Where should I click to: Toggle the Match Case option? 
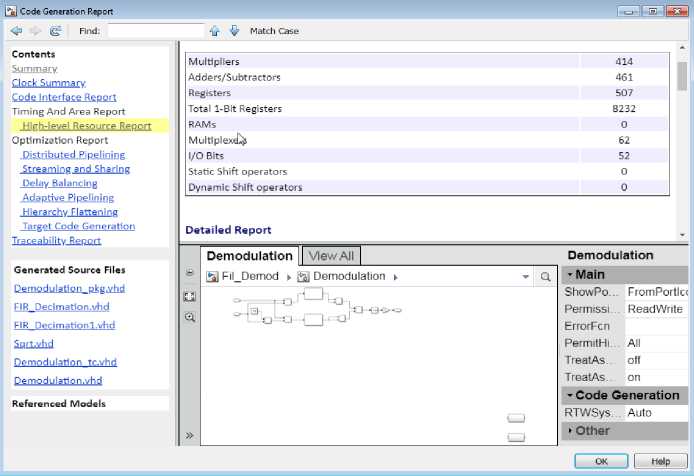274,31
